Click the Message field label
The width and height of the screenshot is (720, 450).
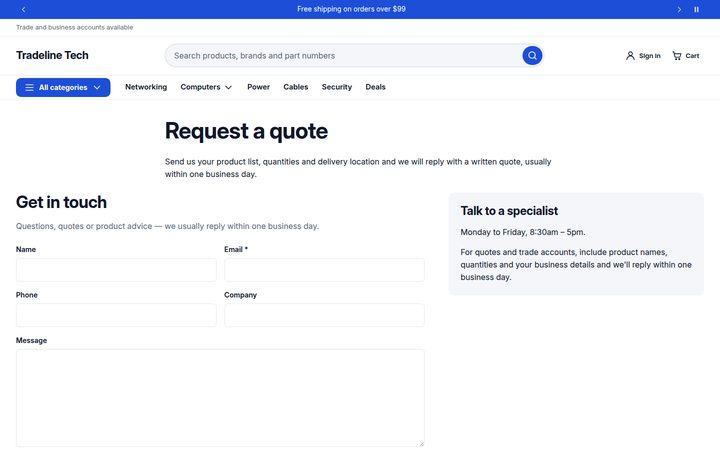click(31, 340)
